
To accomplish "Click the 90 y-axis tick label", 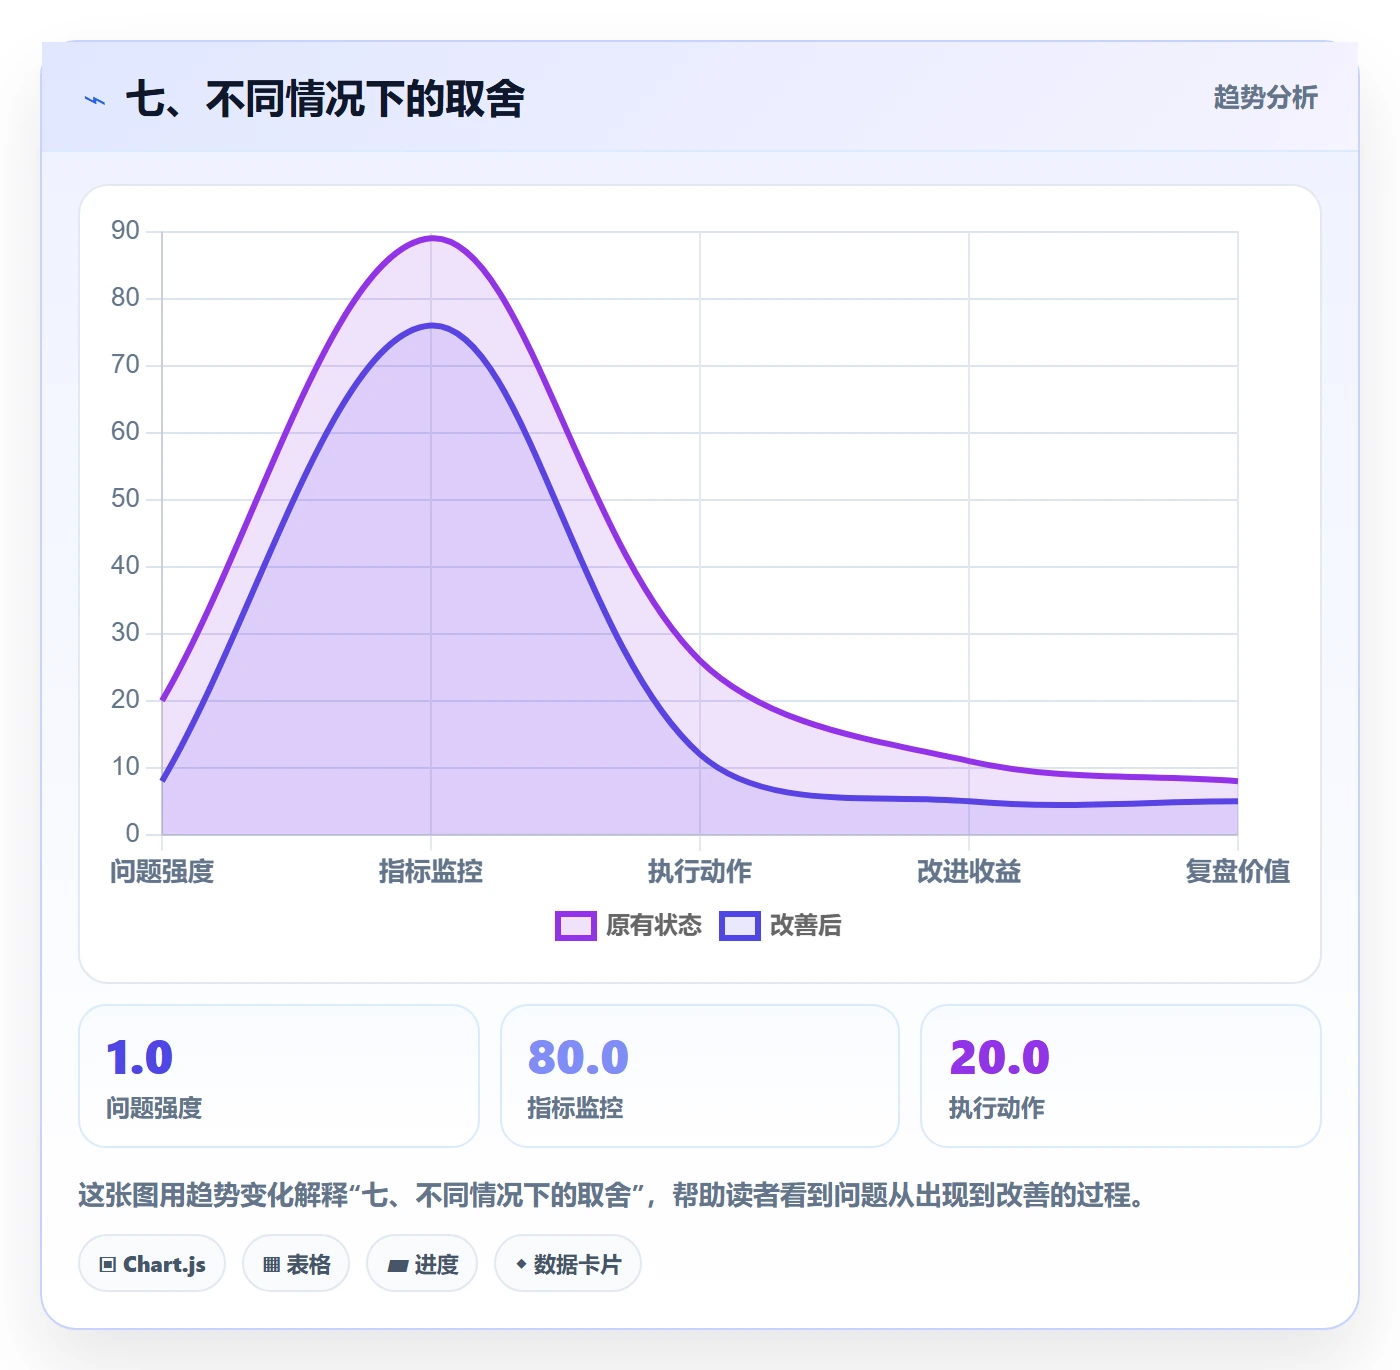I will click(125, 231).
